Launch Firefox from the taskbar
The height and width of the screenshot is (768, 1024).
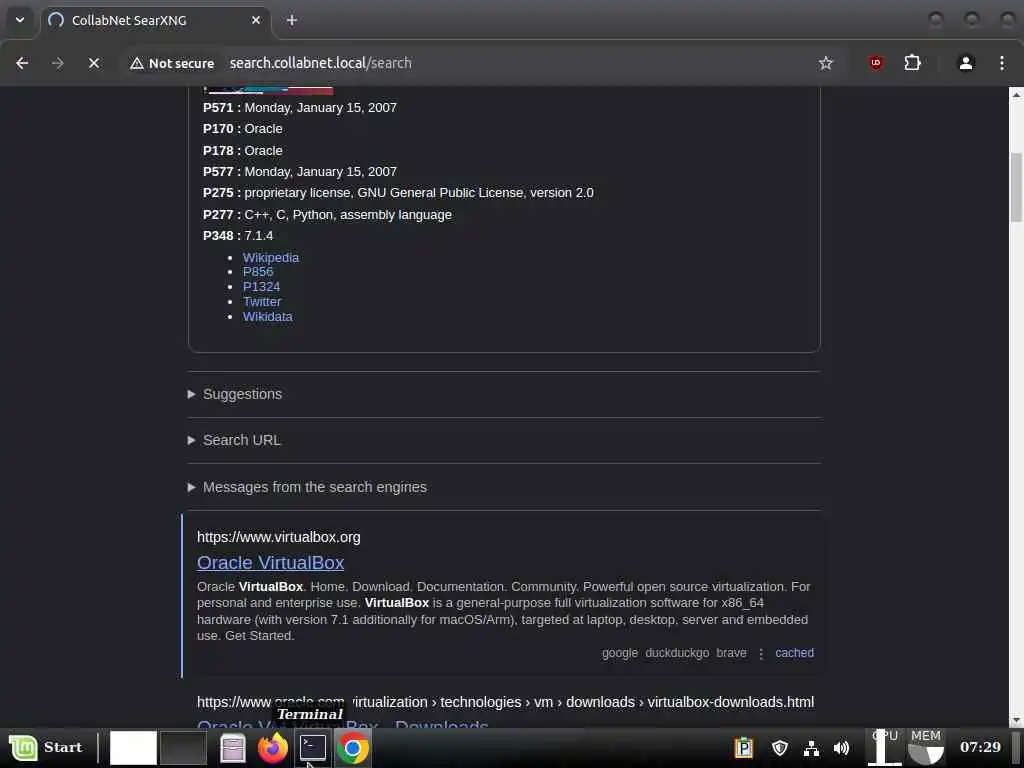coord(273,748)
